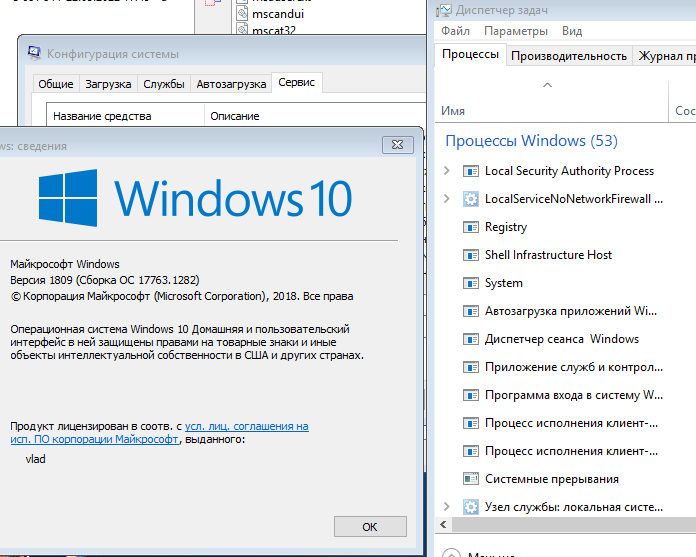Click Shell Infrastructure Host icon
This screenshot has height=557, width=696.
[x=471, y=255]
